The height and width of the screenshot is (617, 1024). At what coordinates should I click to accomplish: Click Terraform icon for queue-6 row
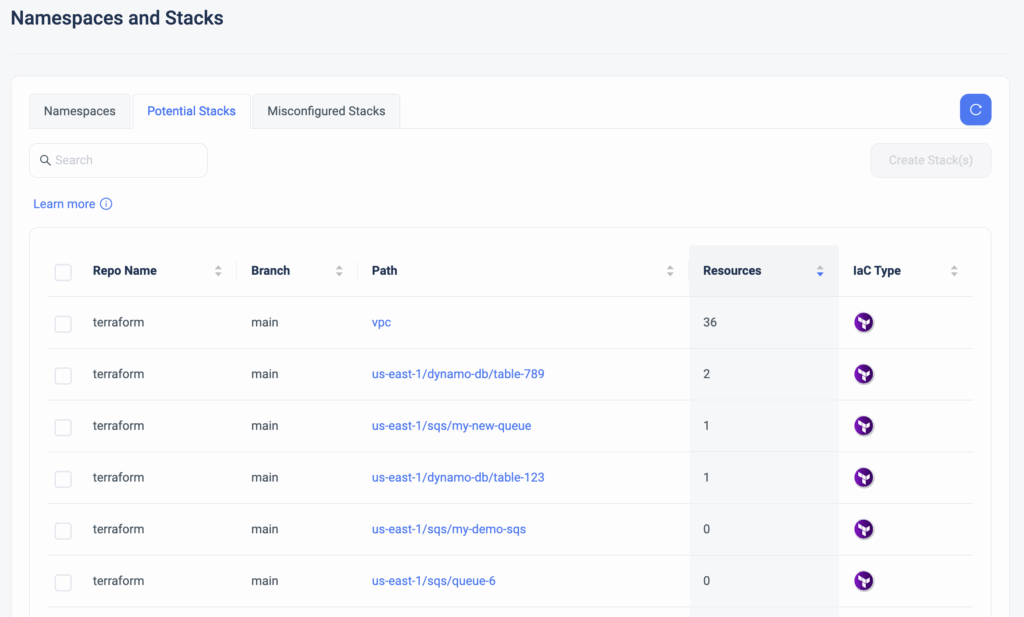tap(864, 581)
